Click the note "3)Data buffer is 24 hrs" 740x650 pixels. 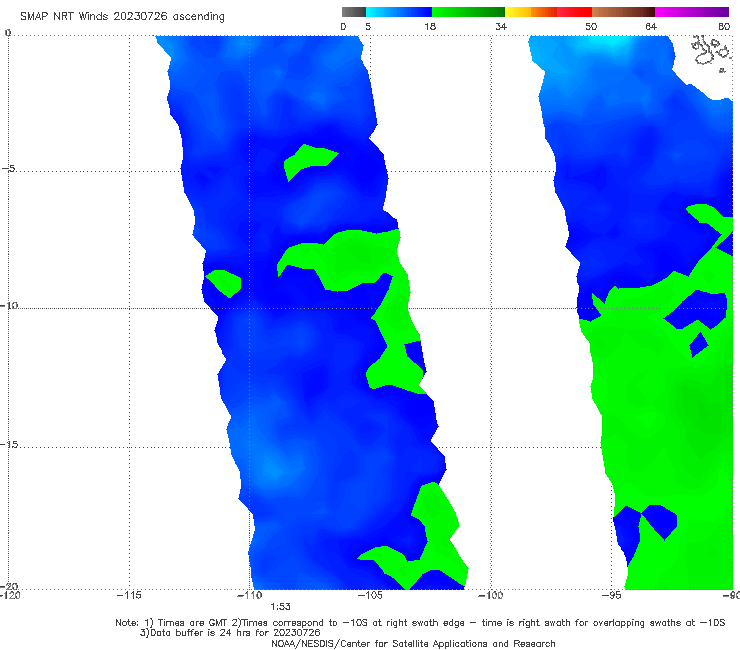230,633
